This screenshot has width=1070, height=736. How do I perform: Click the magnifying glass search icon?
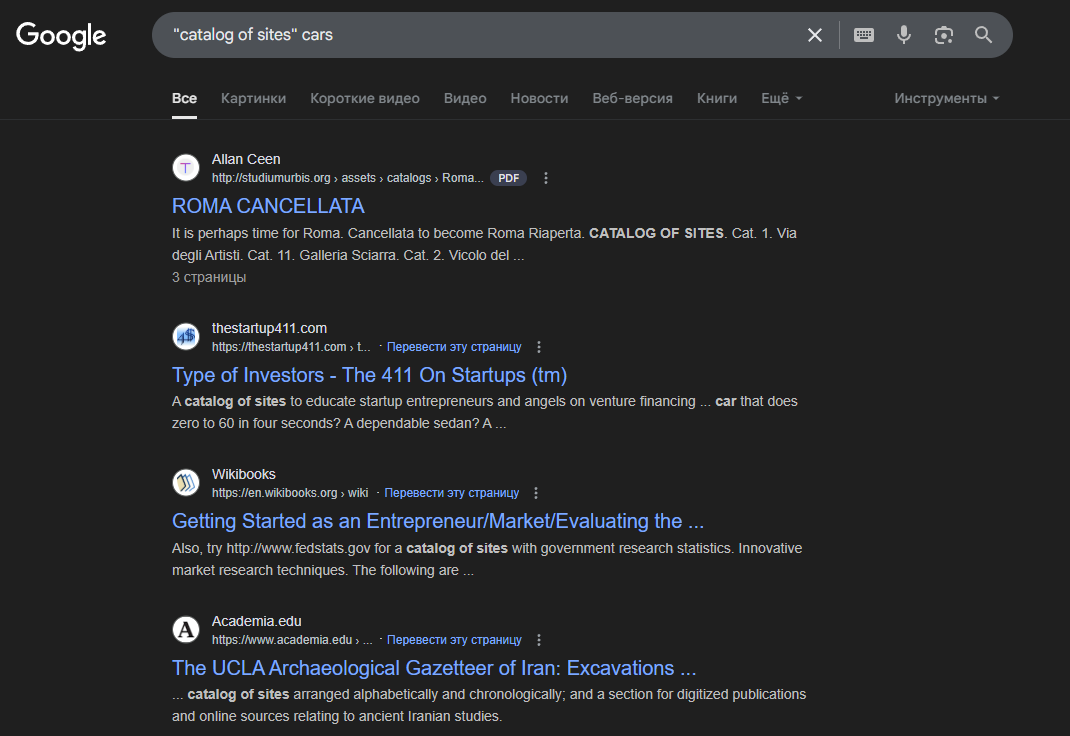point(983,35)
